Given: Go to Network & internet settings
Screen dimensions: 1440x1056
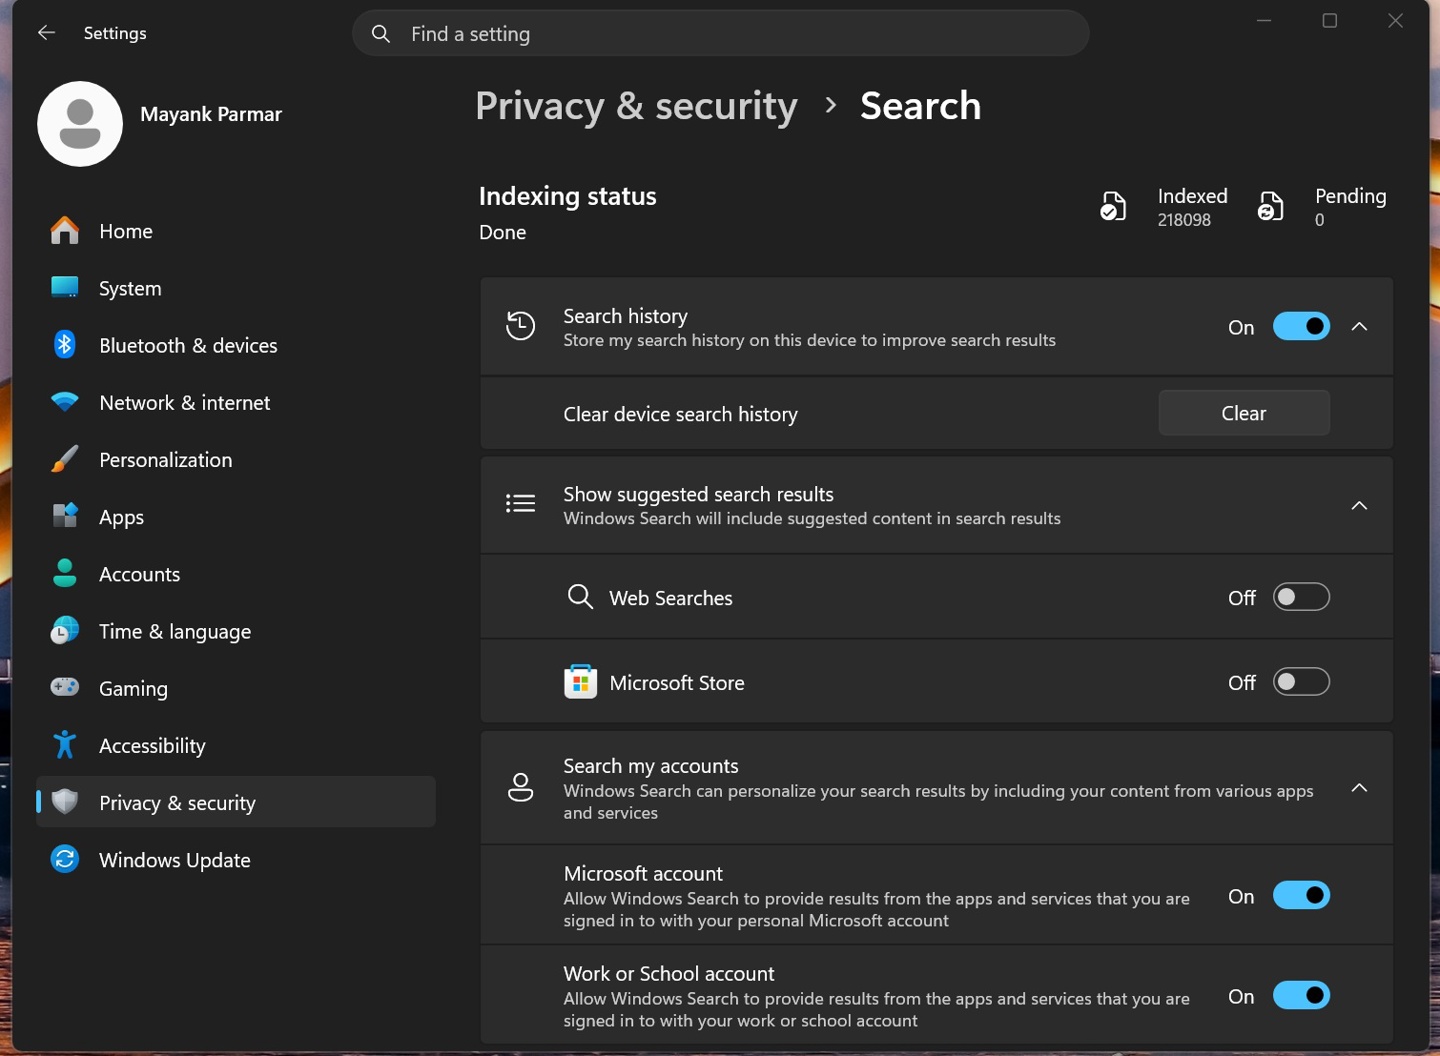Looking at the screenshot, I should pos(236,402).
